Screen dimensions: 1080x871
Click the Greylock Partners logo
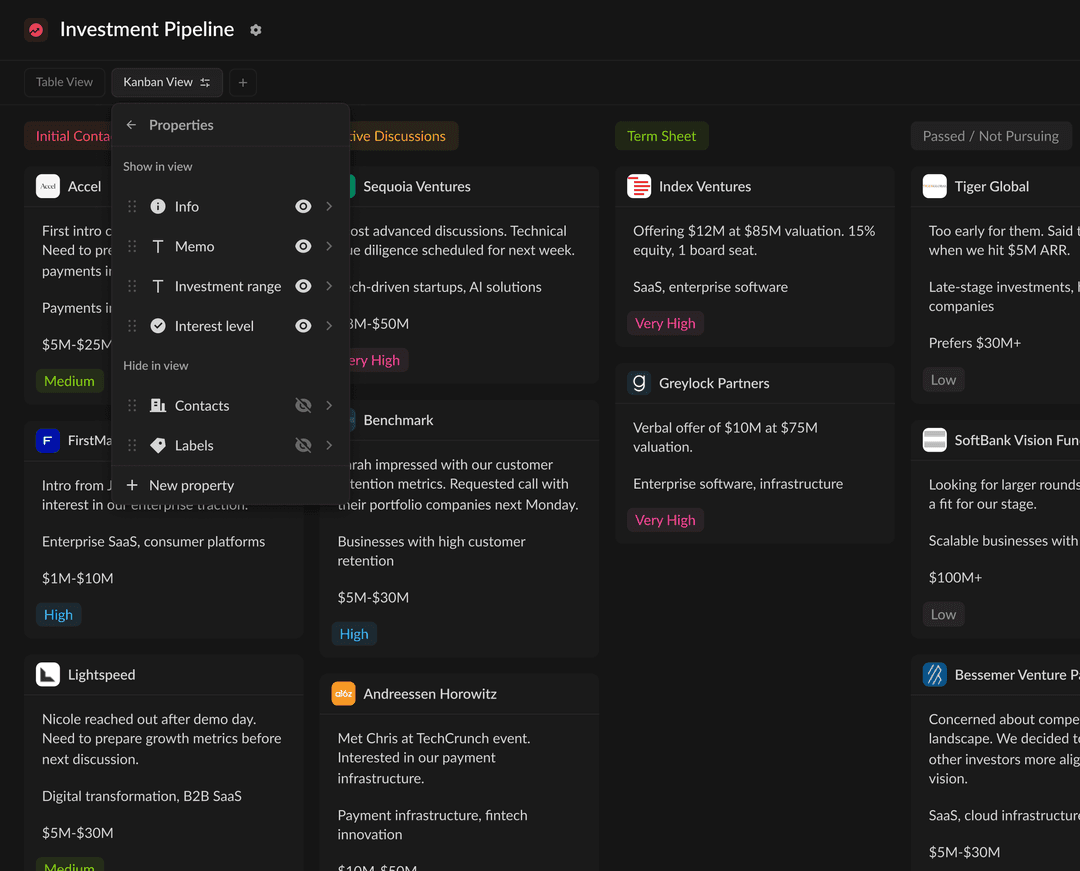pos(638,383)
